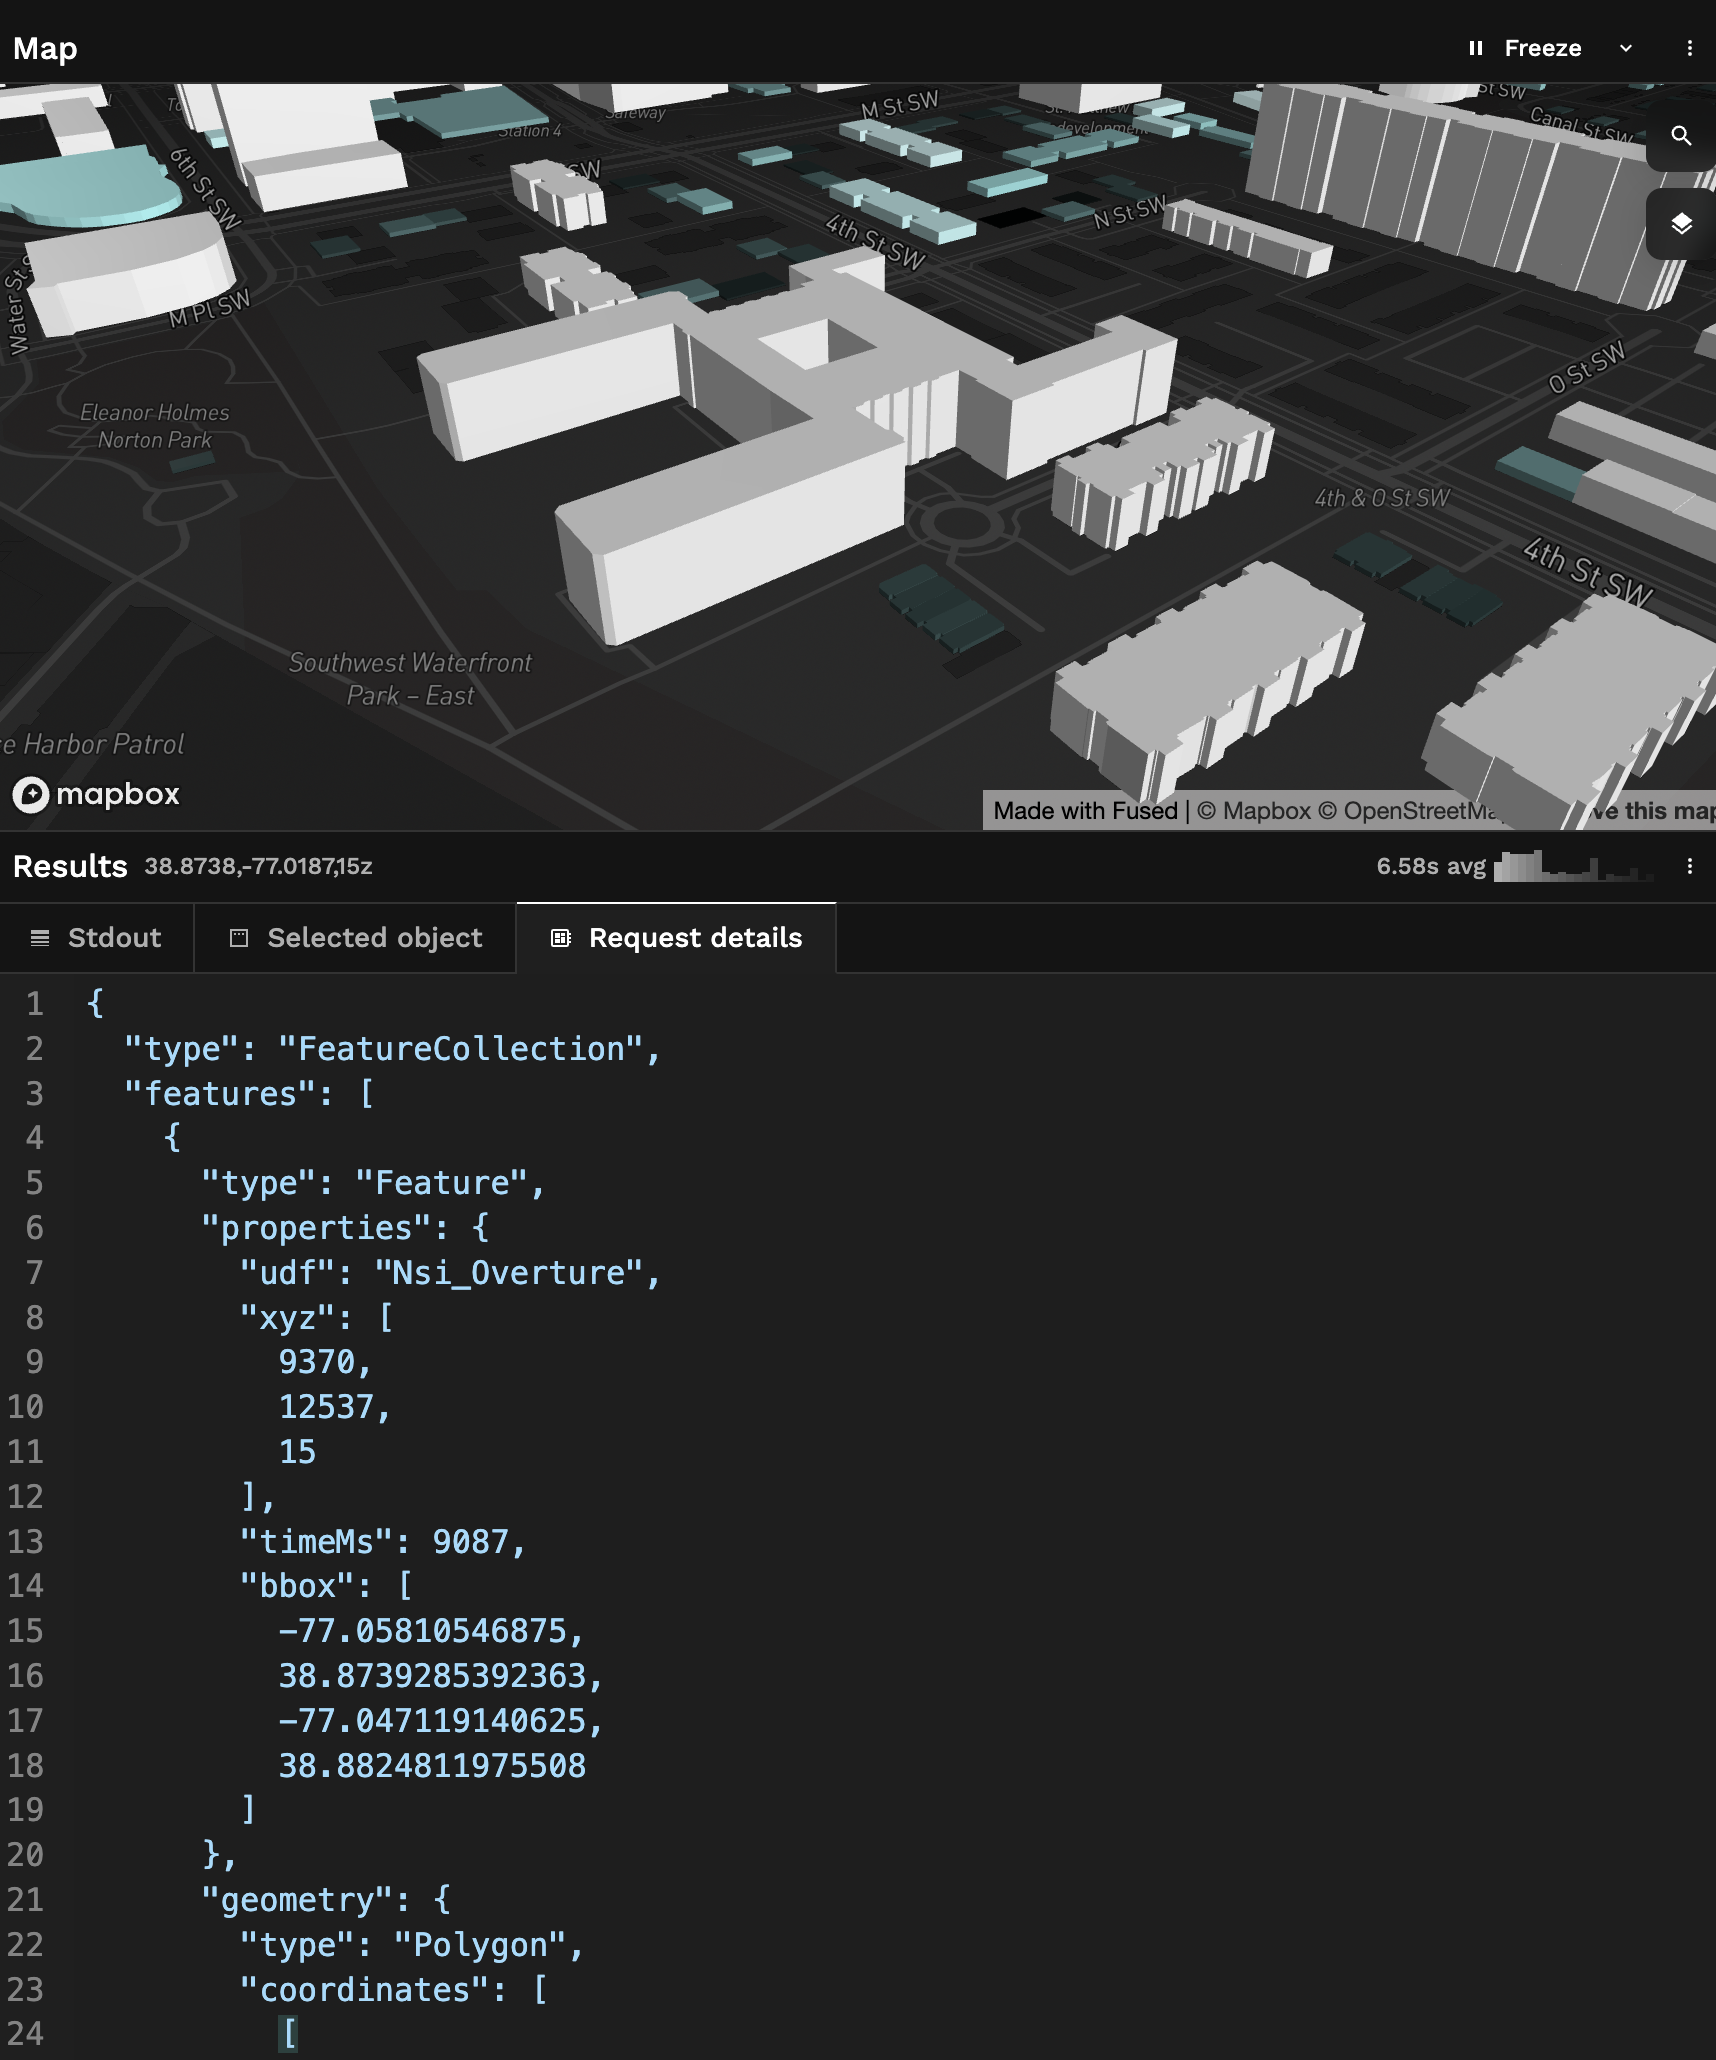This screenshot has width=1716, height=2060.
Task: Open the Results panel three-dot menu
Action: (x=1689, y=866)
